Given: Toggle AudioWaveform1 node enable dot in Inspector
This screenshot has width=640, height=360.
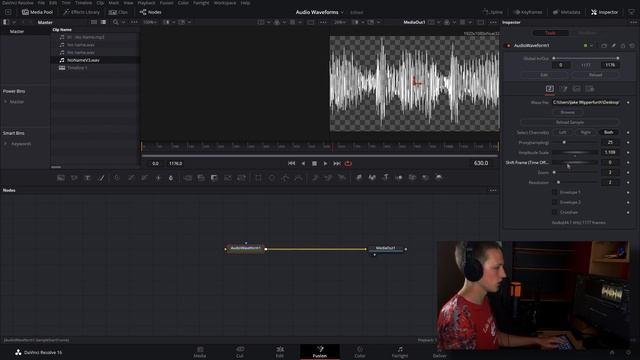Looking at the screenshot, I should 508,46.
